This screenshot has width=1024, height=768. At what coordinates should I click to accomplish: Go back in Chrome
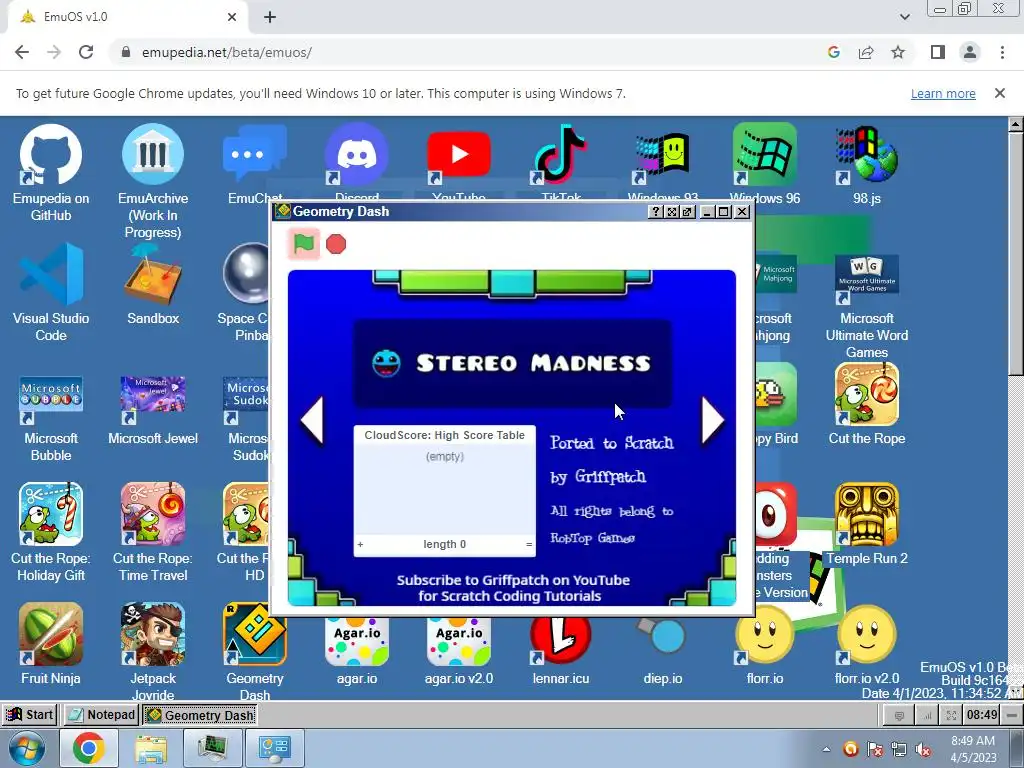[22, 52]
